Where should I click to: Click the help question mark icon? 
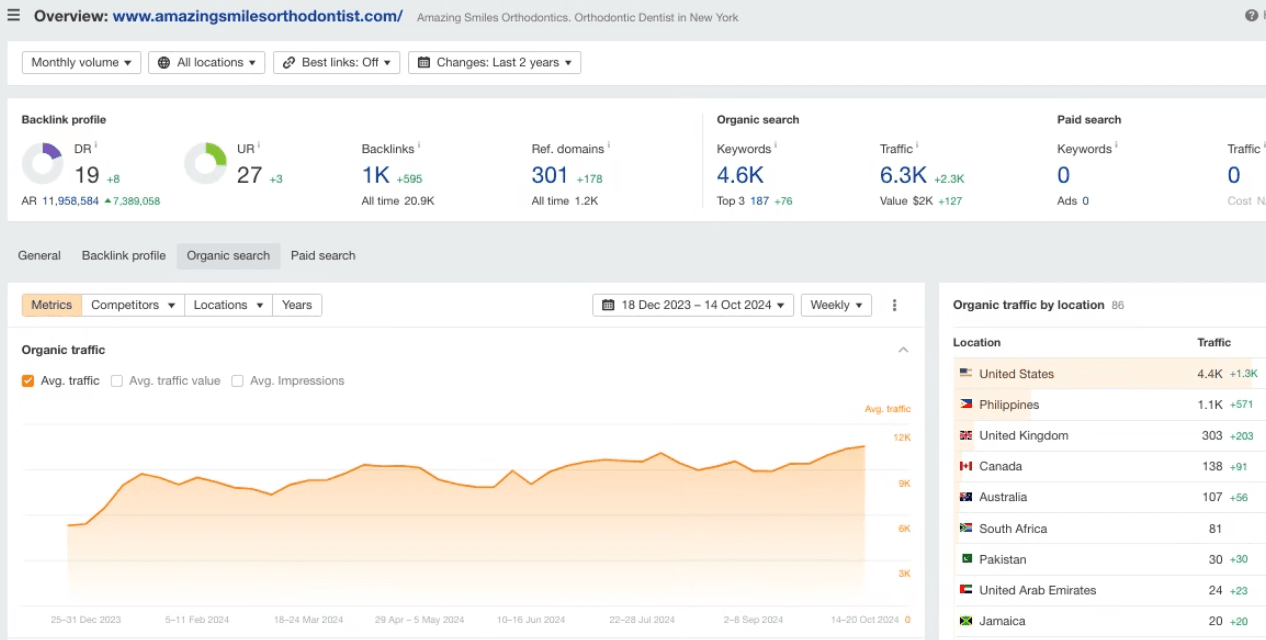[x=1251, y=16]
